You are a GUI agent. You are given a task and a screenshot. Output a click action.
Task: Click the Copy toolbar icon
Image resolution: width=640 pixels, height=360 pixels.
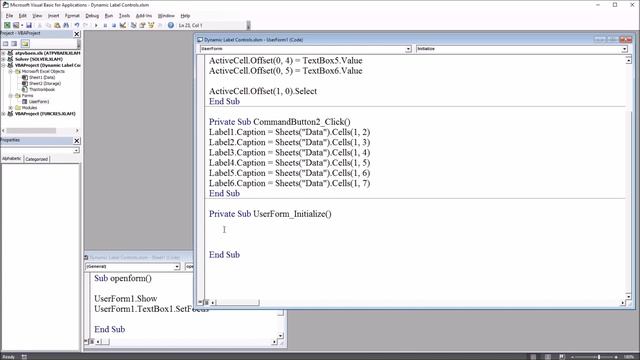coord(48,25)
